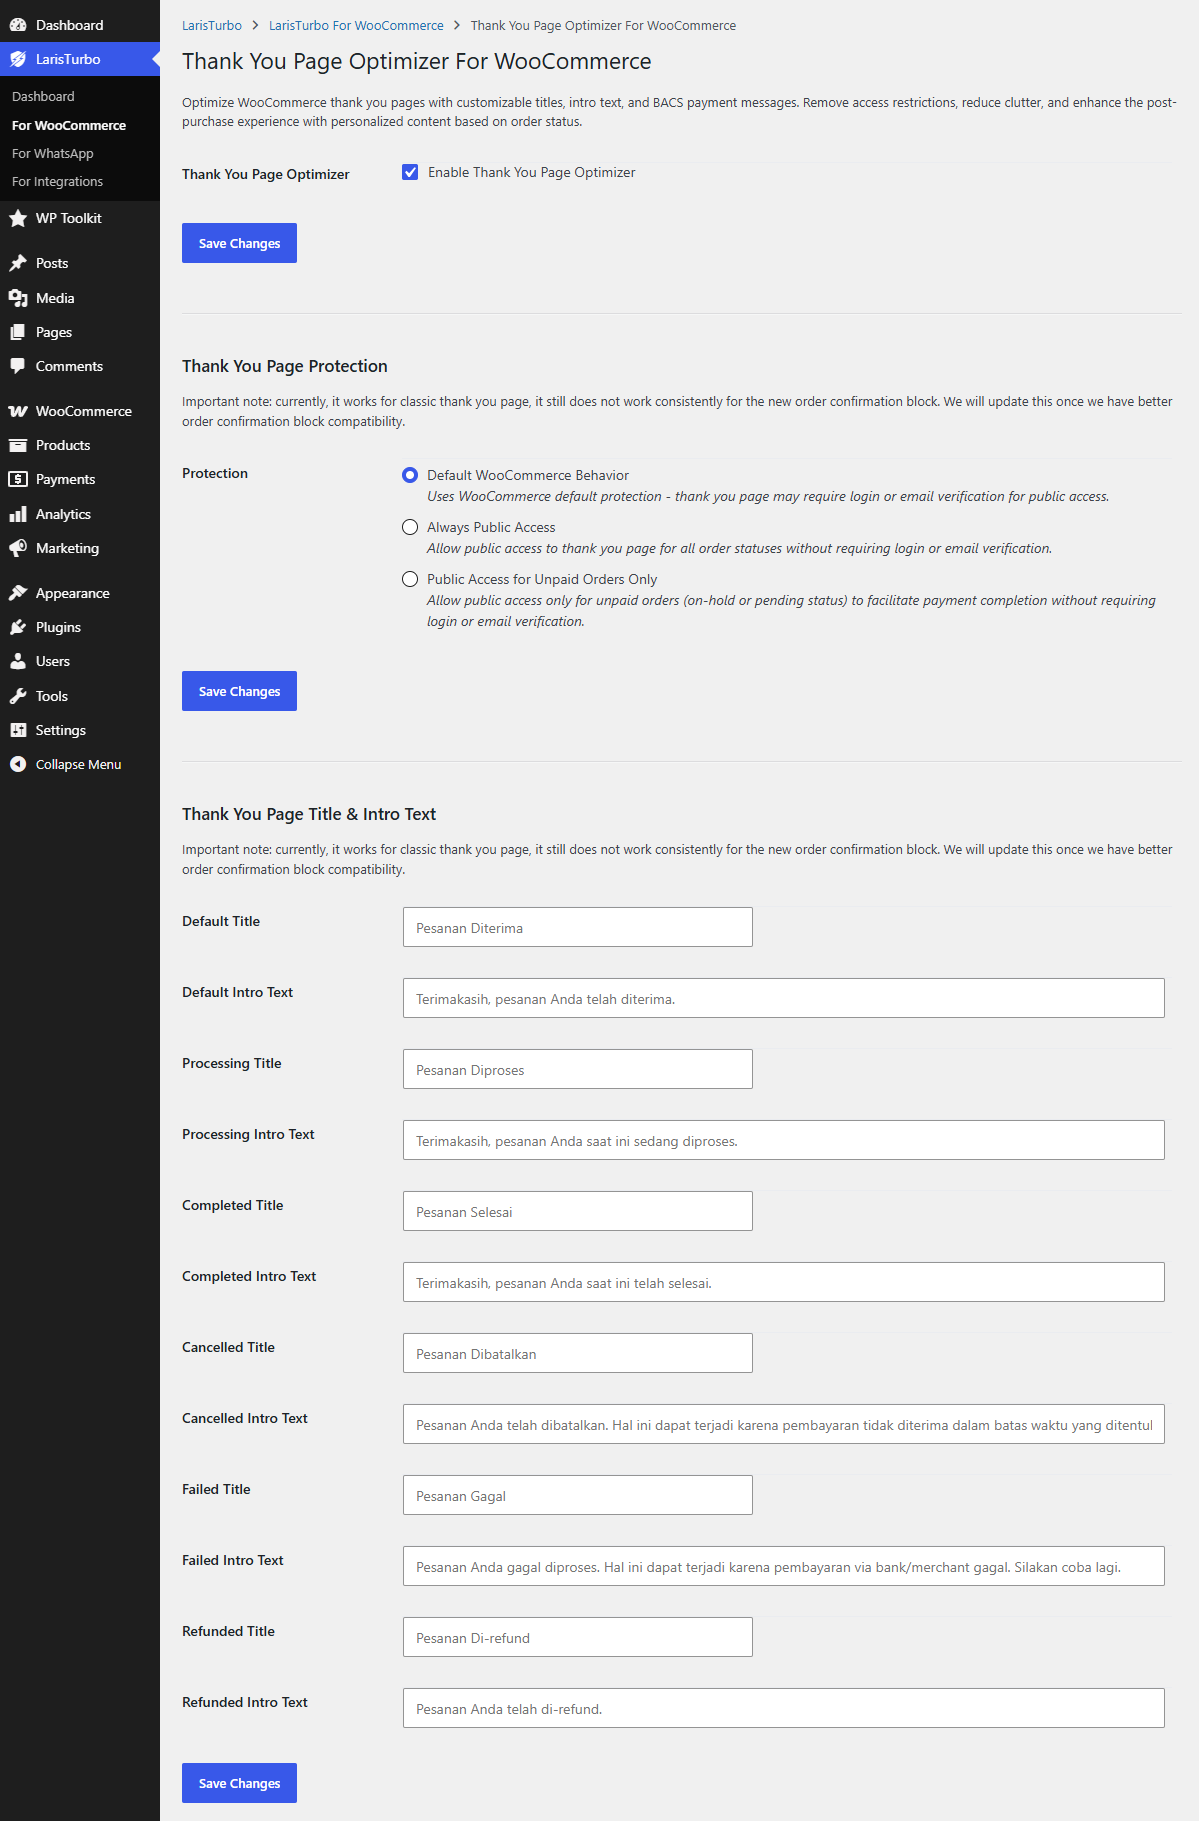
Task: Click LarisTurbo breadcrumb link
Action: pos(212,25)
